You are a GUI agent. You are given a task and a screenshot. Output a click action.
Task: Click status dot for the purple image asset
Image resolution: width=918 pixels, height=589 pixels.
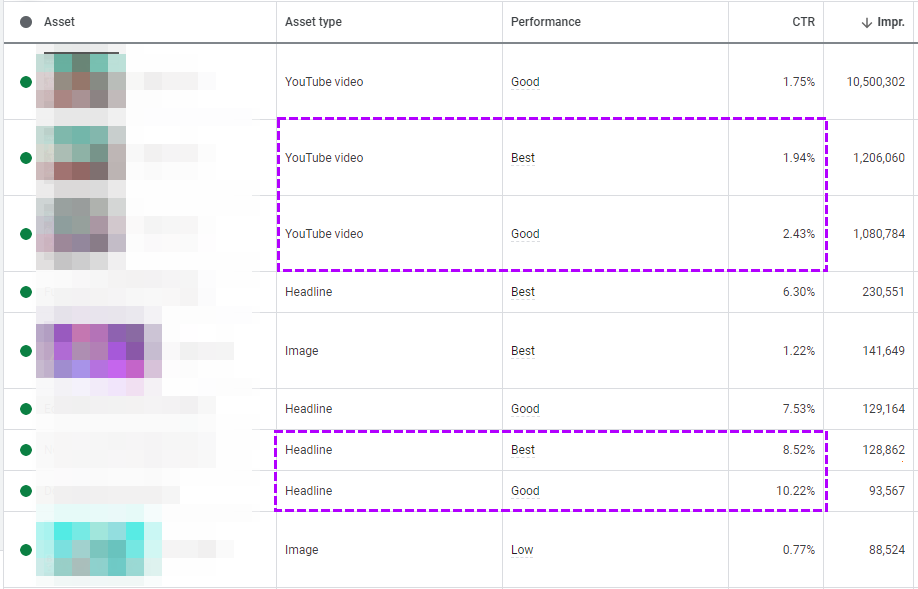(26, 351)
